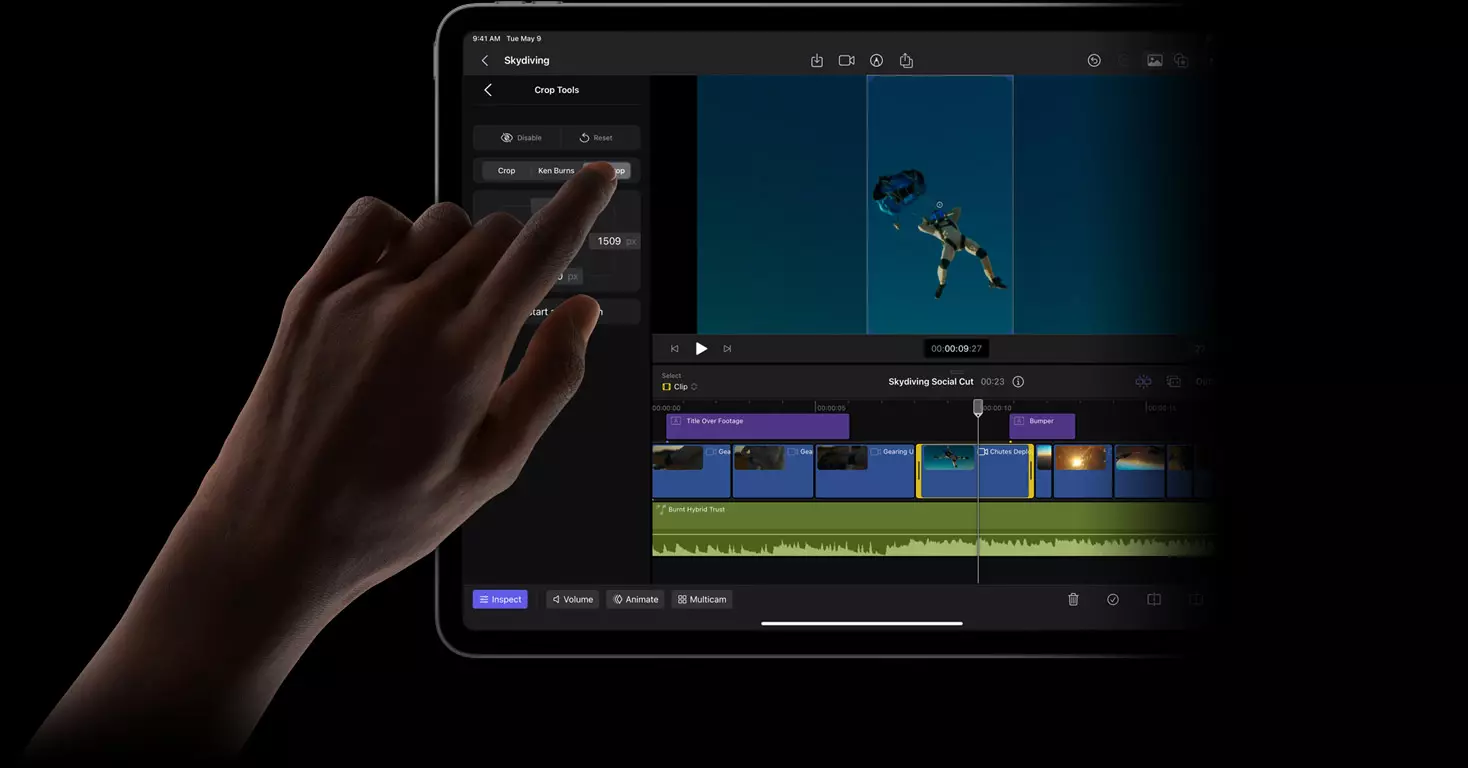
Task: Tap the undo arrow icon
Action: click(1094, 61)
